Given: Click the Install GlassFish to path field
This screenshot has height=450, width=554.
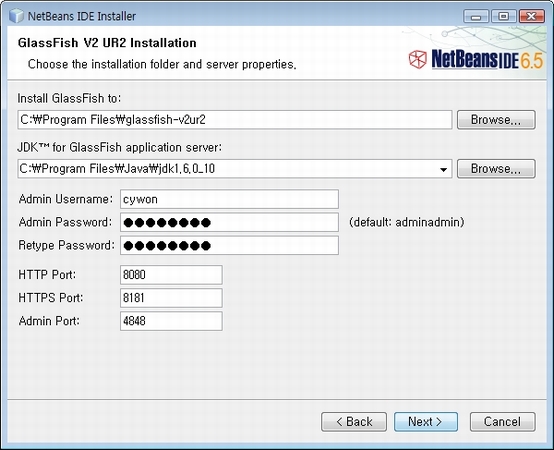Looking at the screenshot, I should pyautogui.click(x=235, y=120).
